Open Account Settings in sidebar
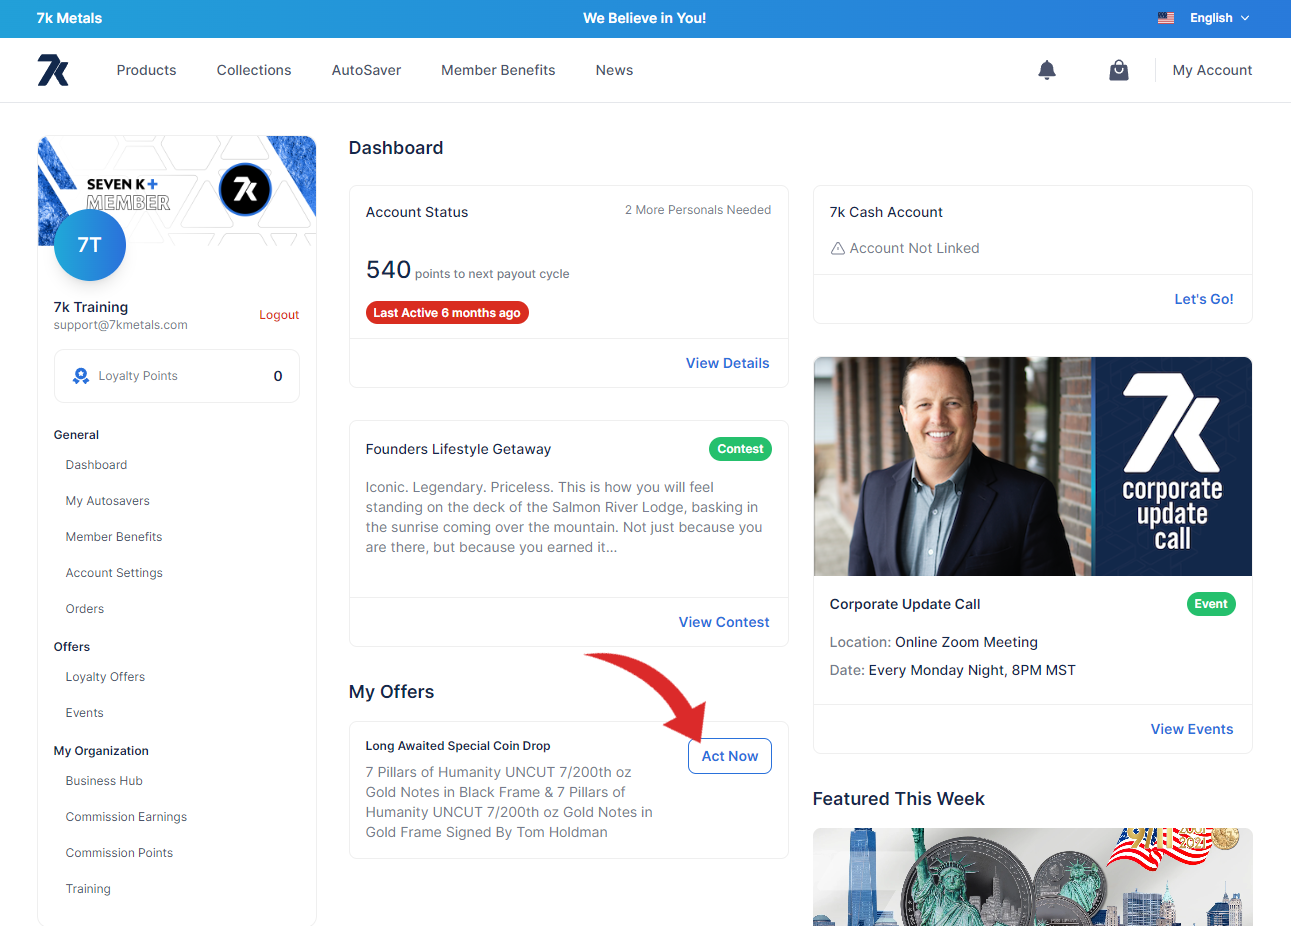Screen dimensions: 1291x926 point(114,573)
